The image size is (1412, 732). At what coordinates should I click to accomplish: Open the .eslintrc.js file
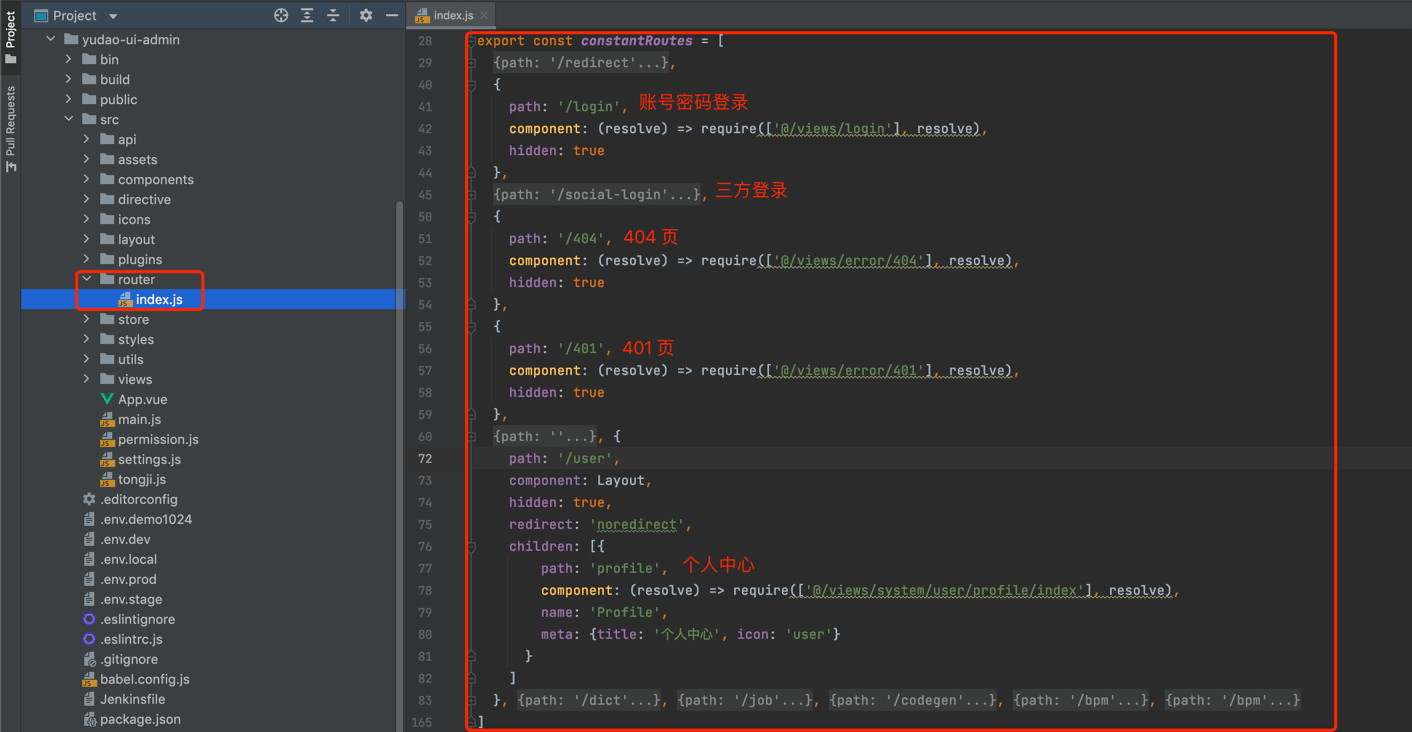point(131,639)
